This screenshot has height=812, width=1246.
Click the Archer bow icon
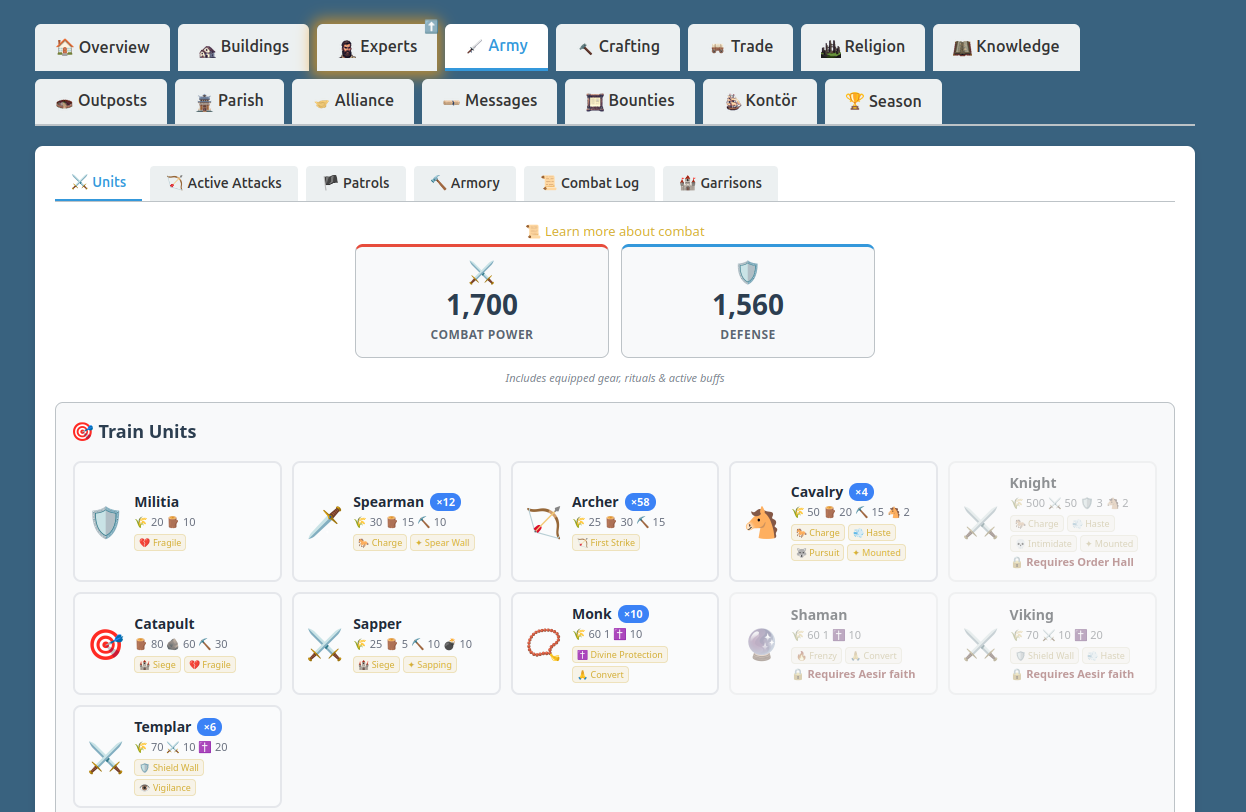pyautogui.click(x=543, y=522)
